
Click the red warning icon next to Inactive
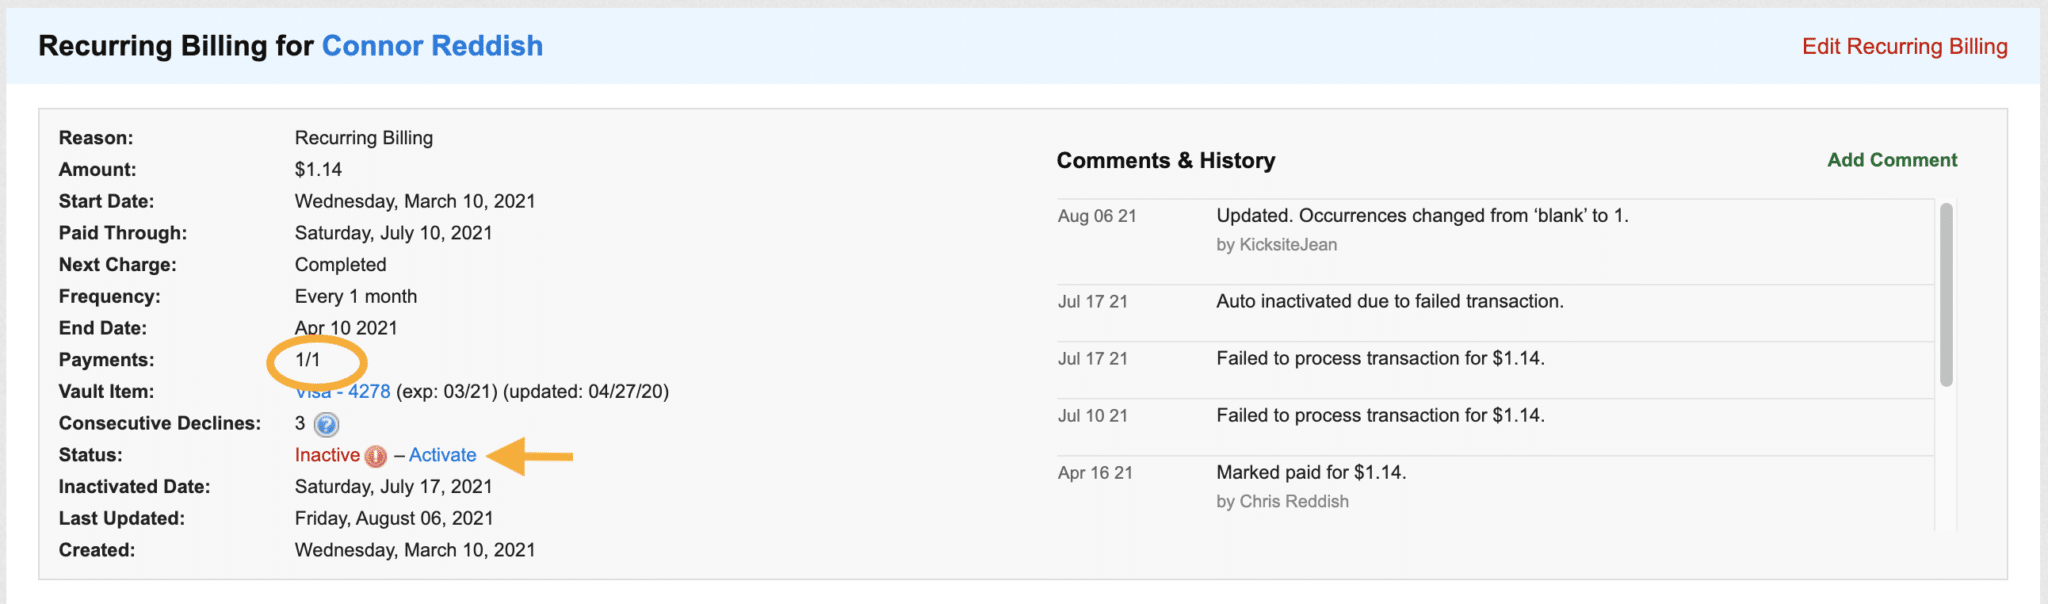[375, 457]
